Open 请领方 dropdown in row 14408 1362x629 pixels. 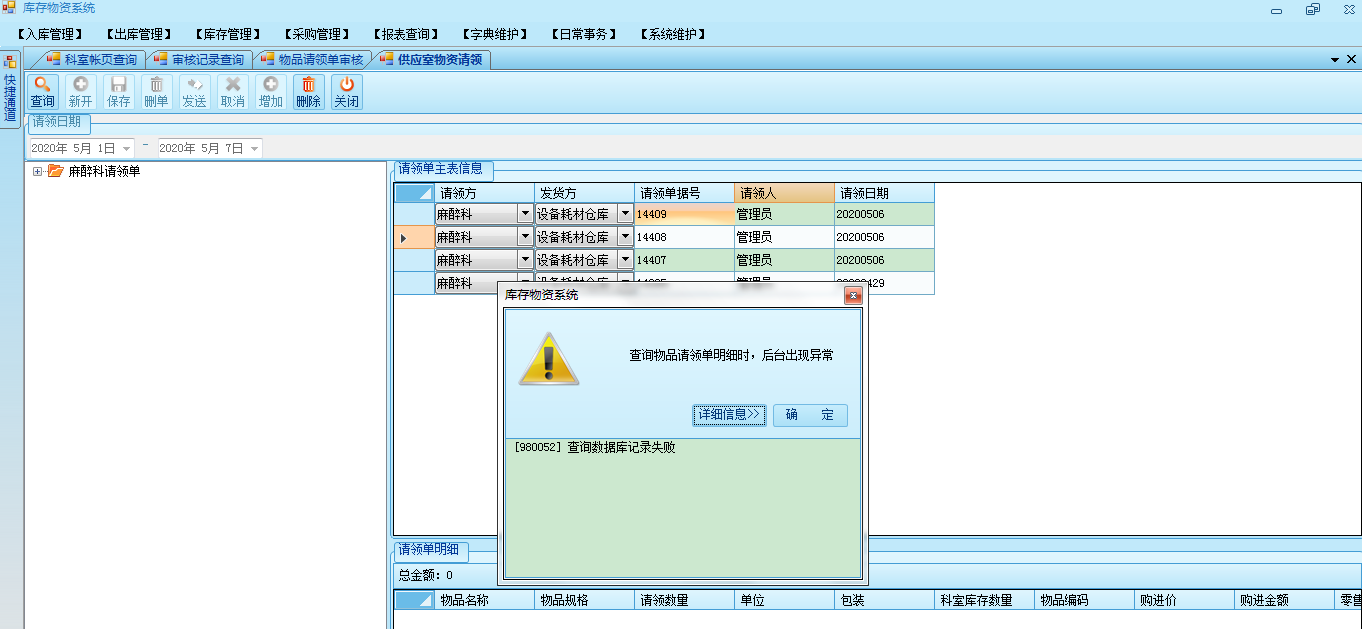click(524, 237)
